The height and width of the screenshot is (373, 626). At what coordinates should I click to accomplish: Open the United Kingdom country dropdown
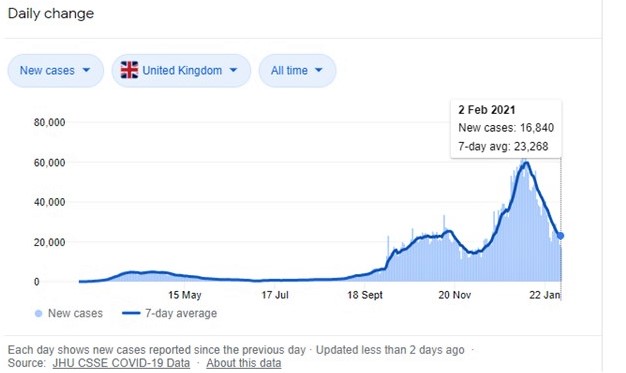181,71
